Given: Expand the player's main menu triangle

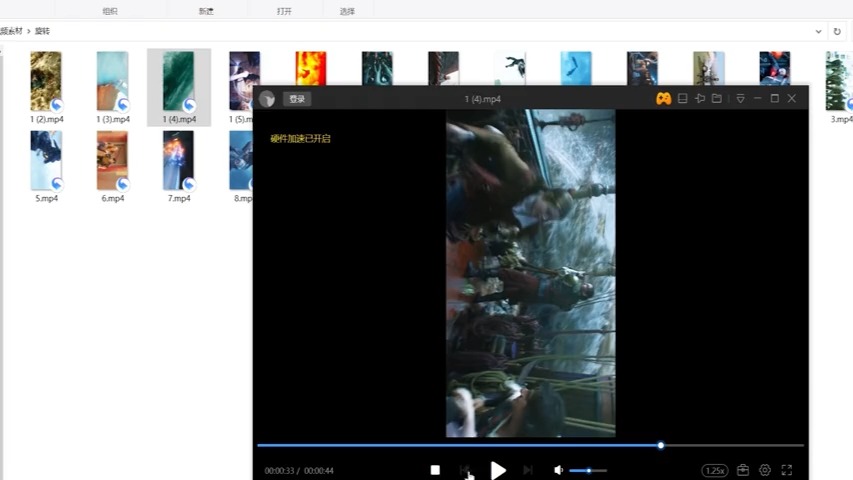Looking at the screenshot, I should (x=740, y=99).
